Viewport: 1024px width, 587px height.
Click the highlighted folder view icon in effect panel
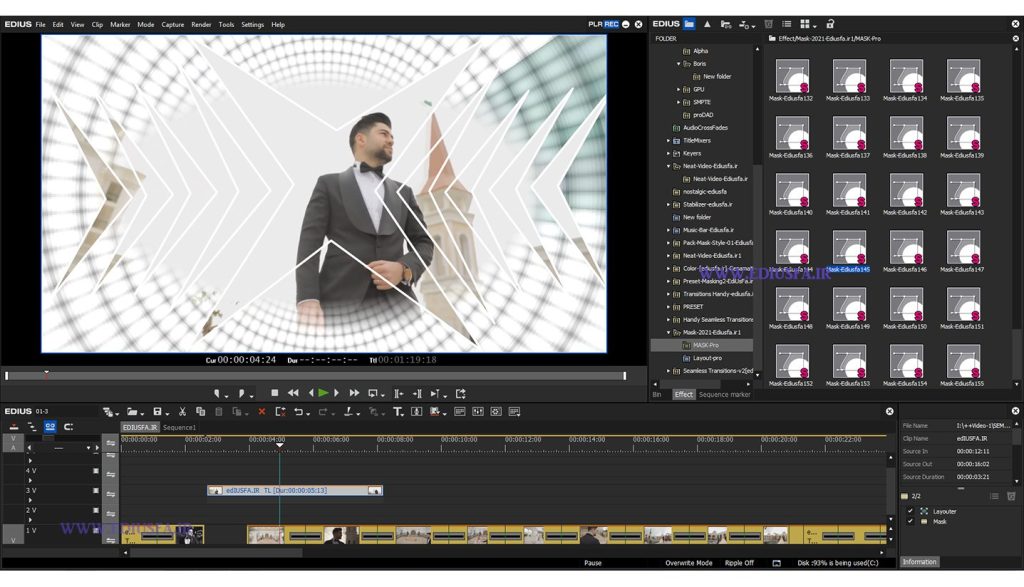click(689, 24)
